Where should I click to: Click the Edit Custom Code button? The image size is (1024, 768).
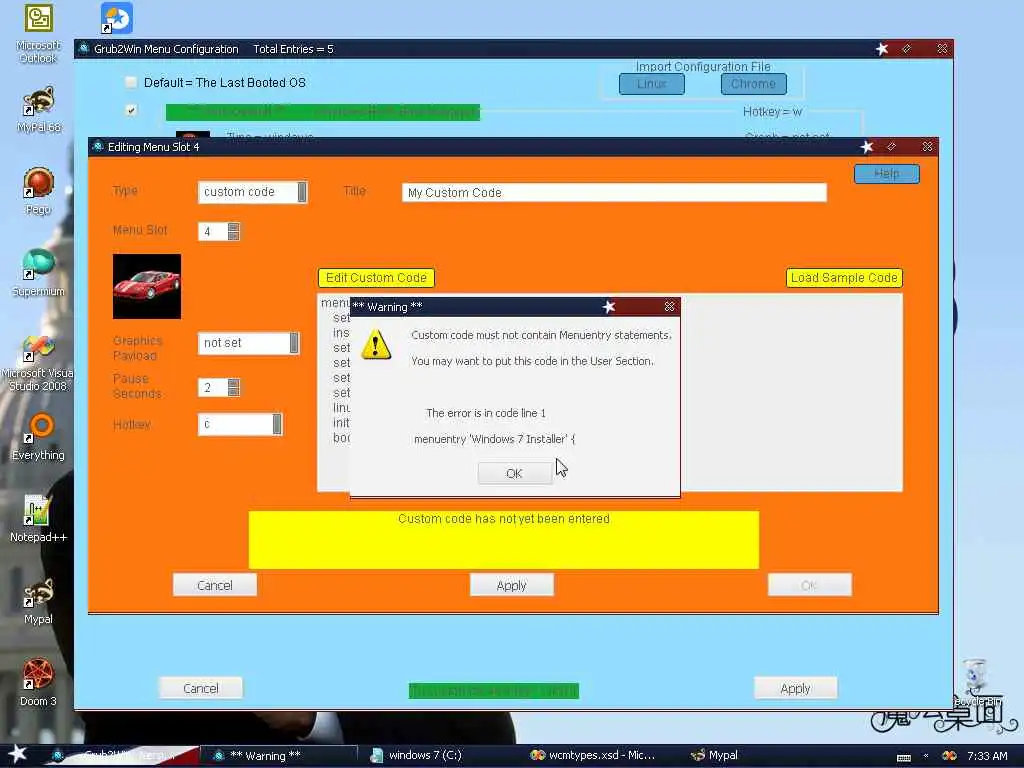(x=376, y=278)
